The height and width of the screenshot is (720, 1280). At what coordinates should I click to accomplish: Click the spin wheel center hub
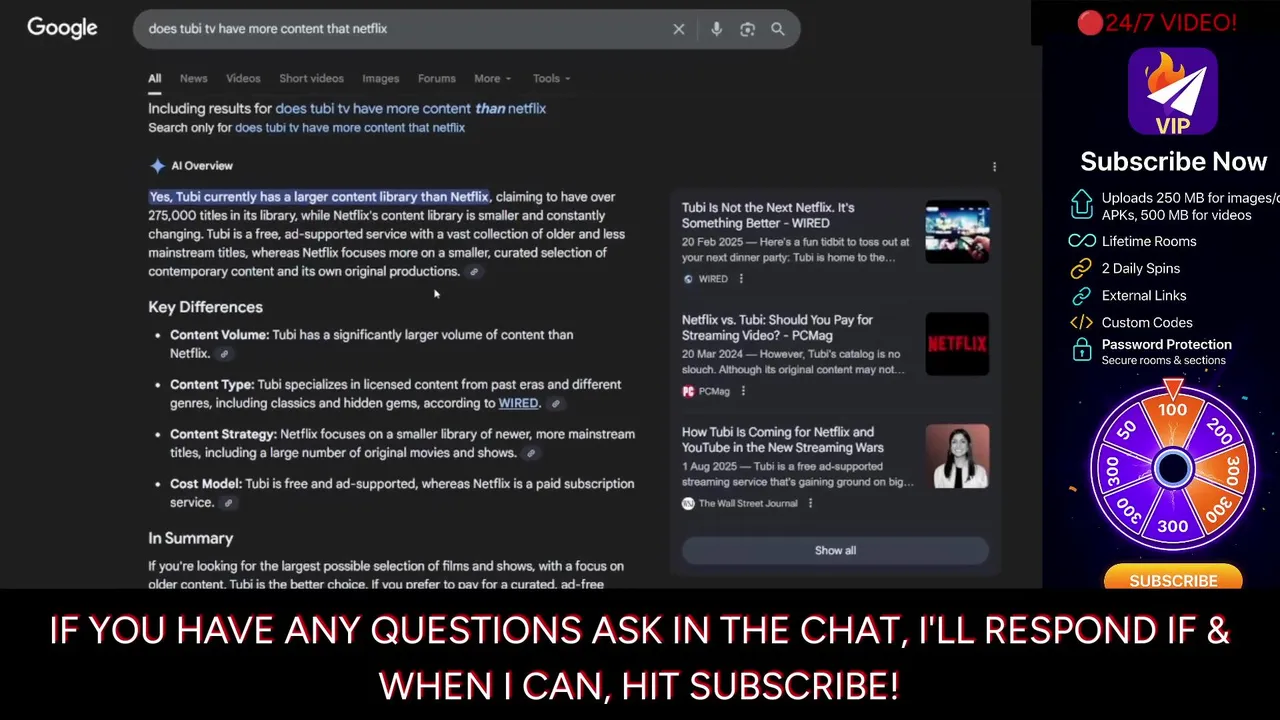coord(1173,468)
